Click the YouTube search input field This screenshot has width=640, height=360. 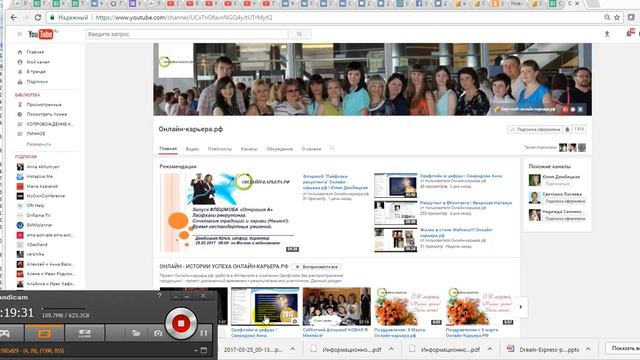click(187, 34)
